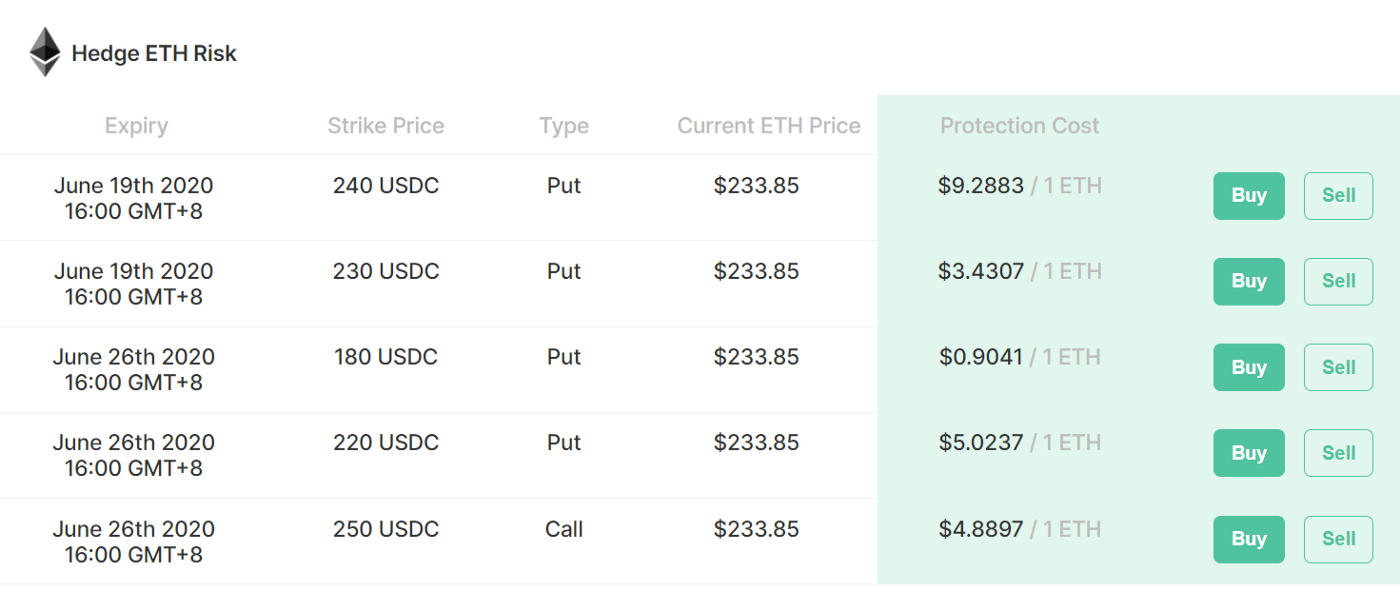Click the Current ETH Price header

pyautogui.click(x=769, y=126)
